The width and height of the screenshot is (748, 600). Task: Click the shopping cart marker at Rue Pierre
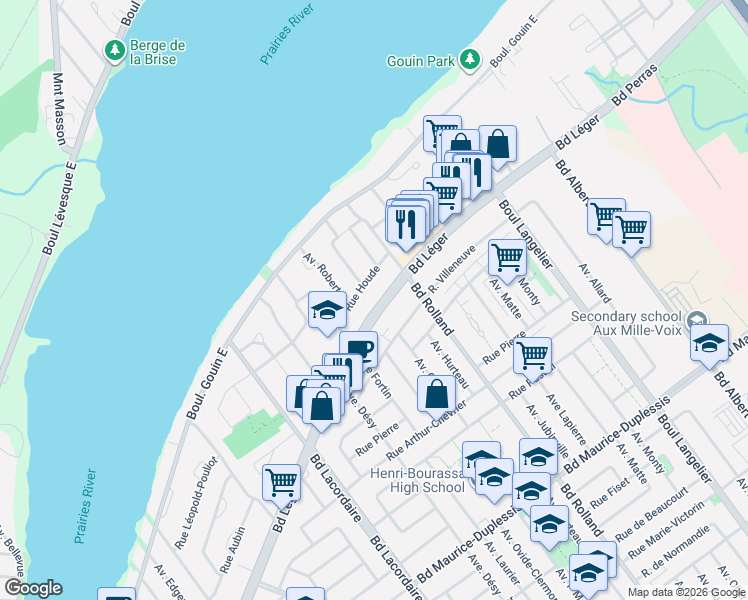pyautogui.click(x=532, y=358)
